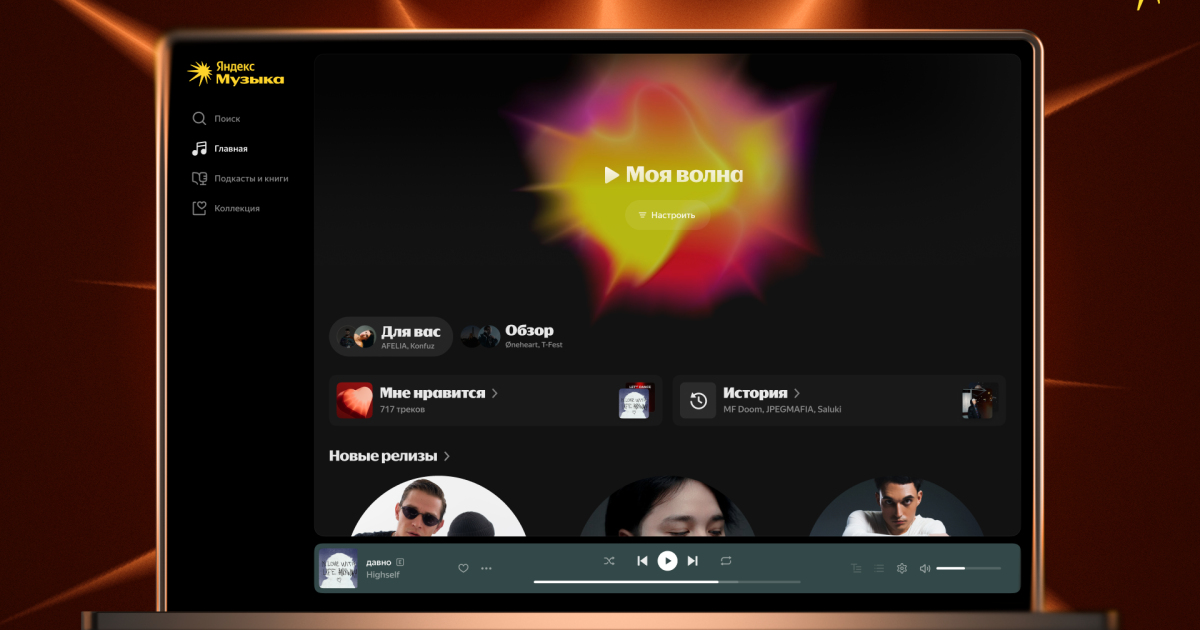The width and height of the screenshot is (1200, 630).
Task: Toggle repeat mode in player
Action: [726, 561]
